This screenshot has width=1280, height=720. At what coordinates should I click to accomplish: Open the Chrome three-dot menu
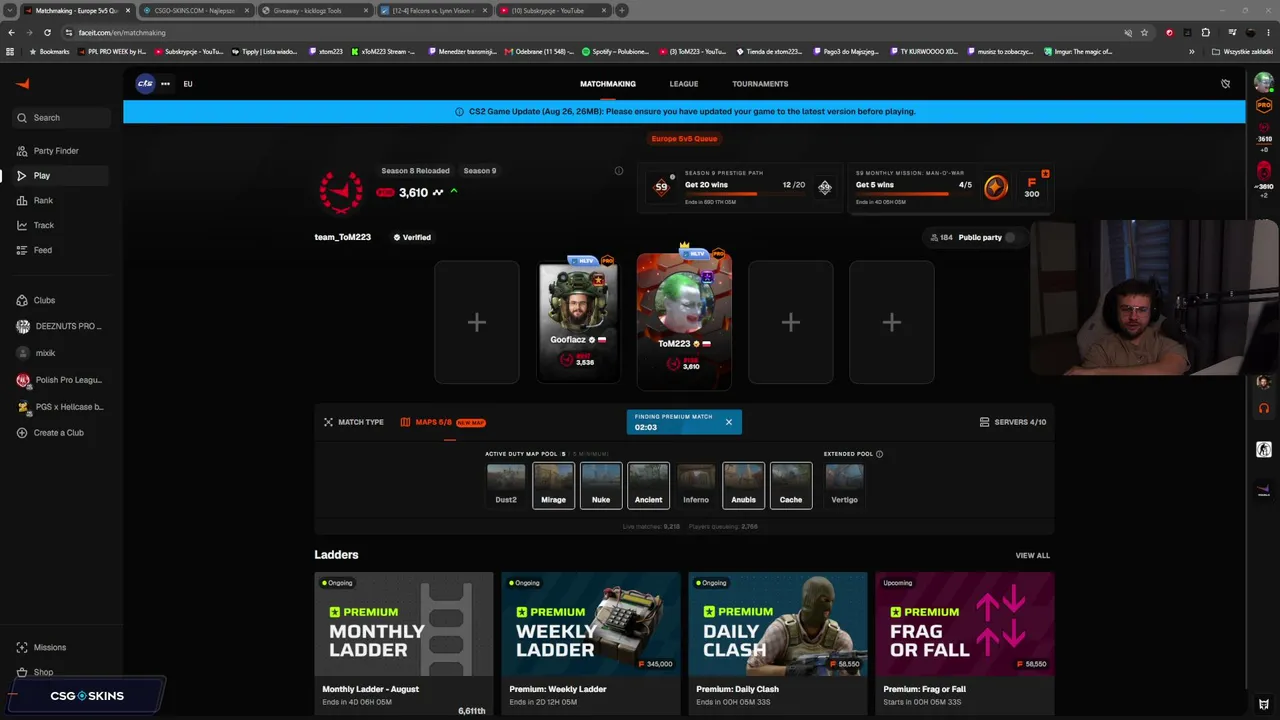(x=1269, y=32)
